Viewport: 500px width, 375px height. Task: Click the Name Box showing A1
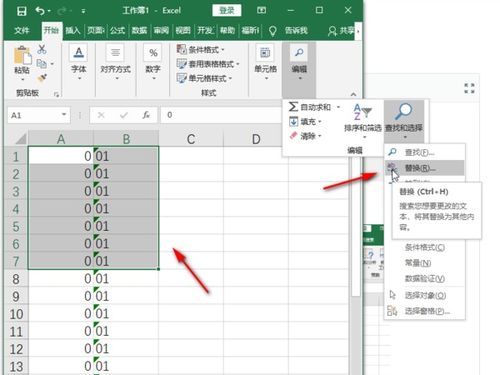click(x=34, y=115)
